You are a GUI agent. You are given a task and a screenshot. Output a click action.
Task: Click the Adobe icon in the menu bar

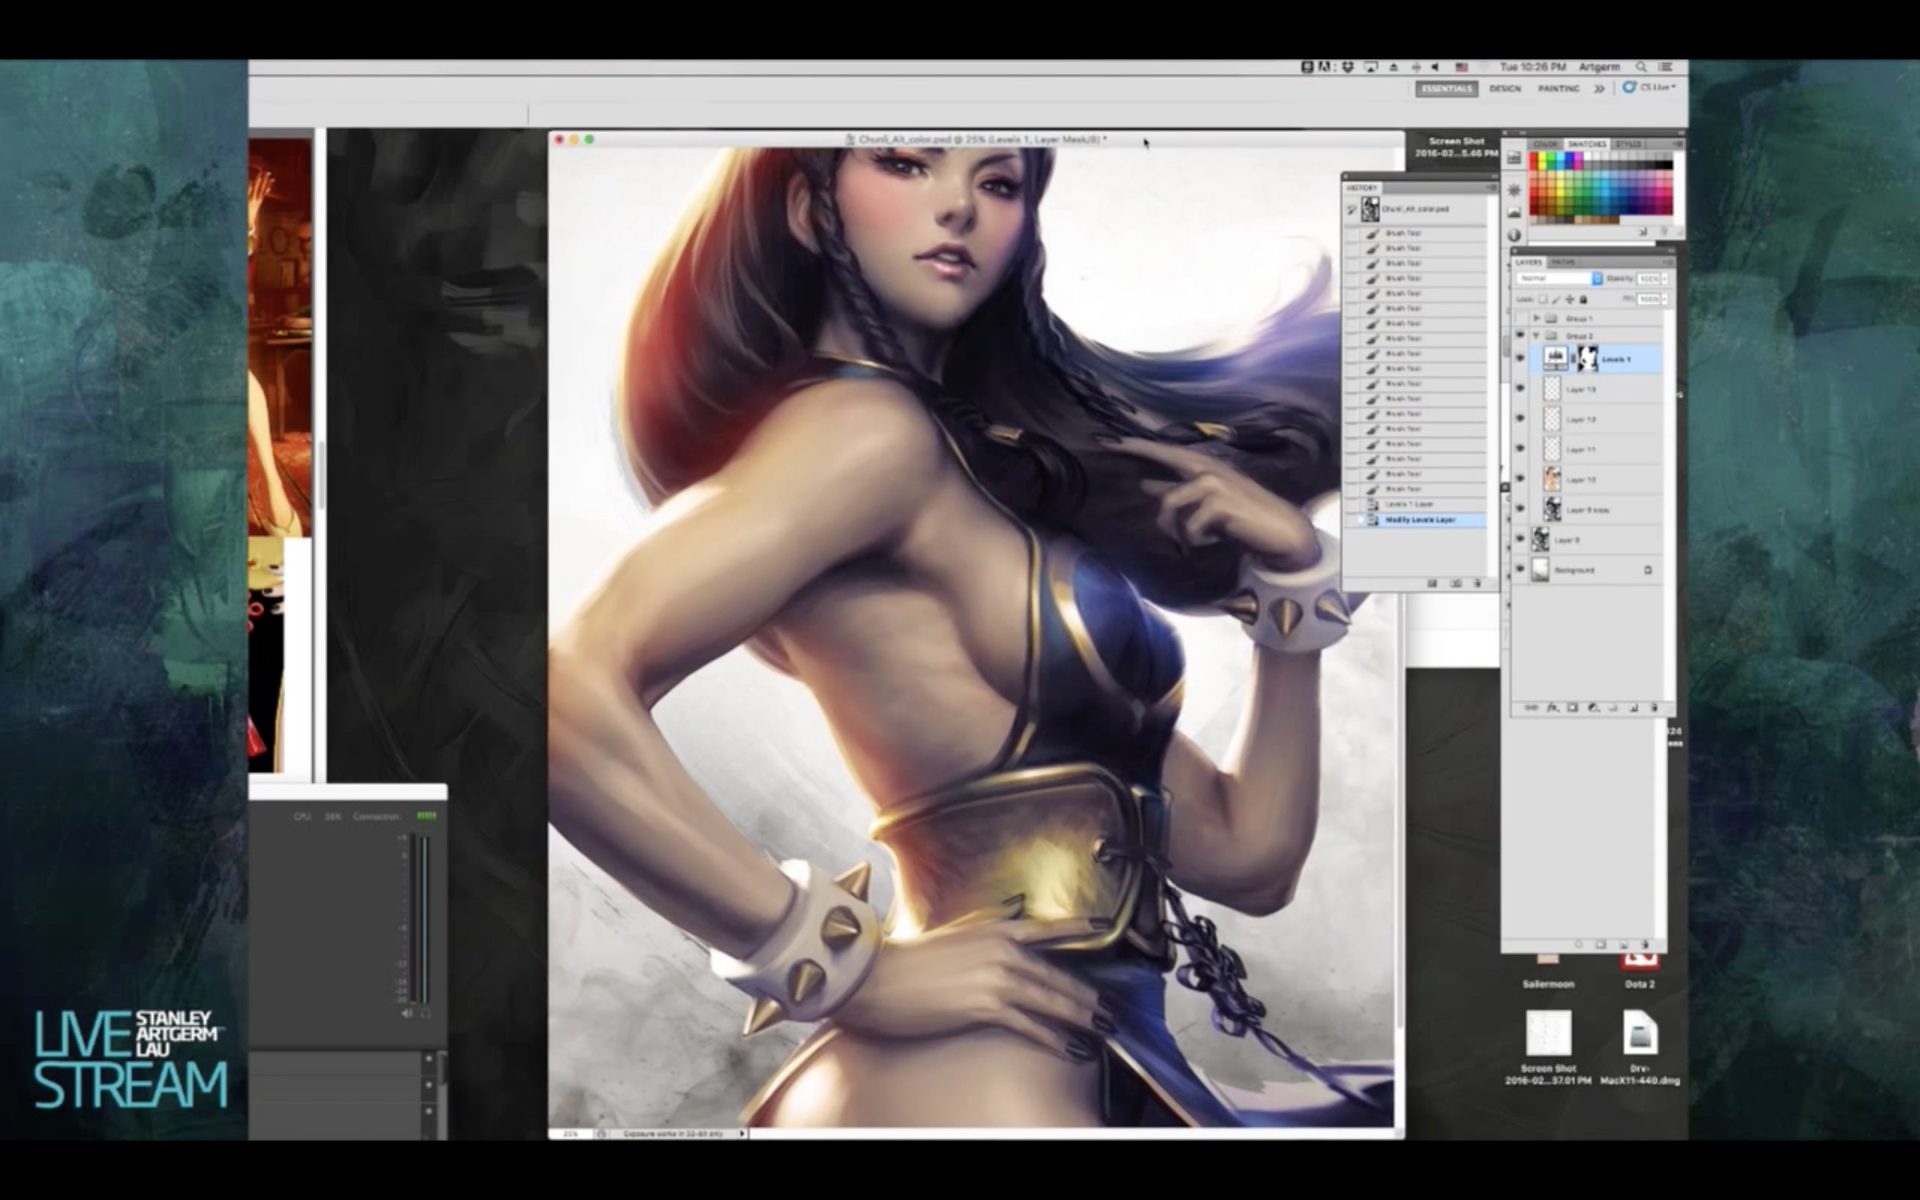pyautogui.click(x=1325, y=67)
